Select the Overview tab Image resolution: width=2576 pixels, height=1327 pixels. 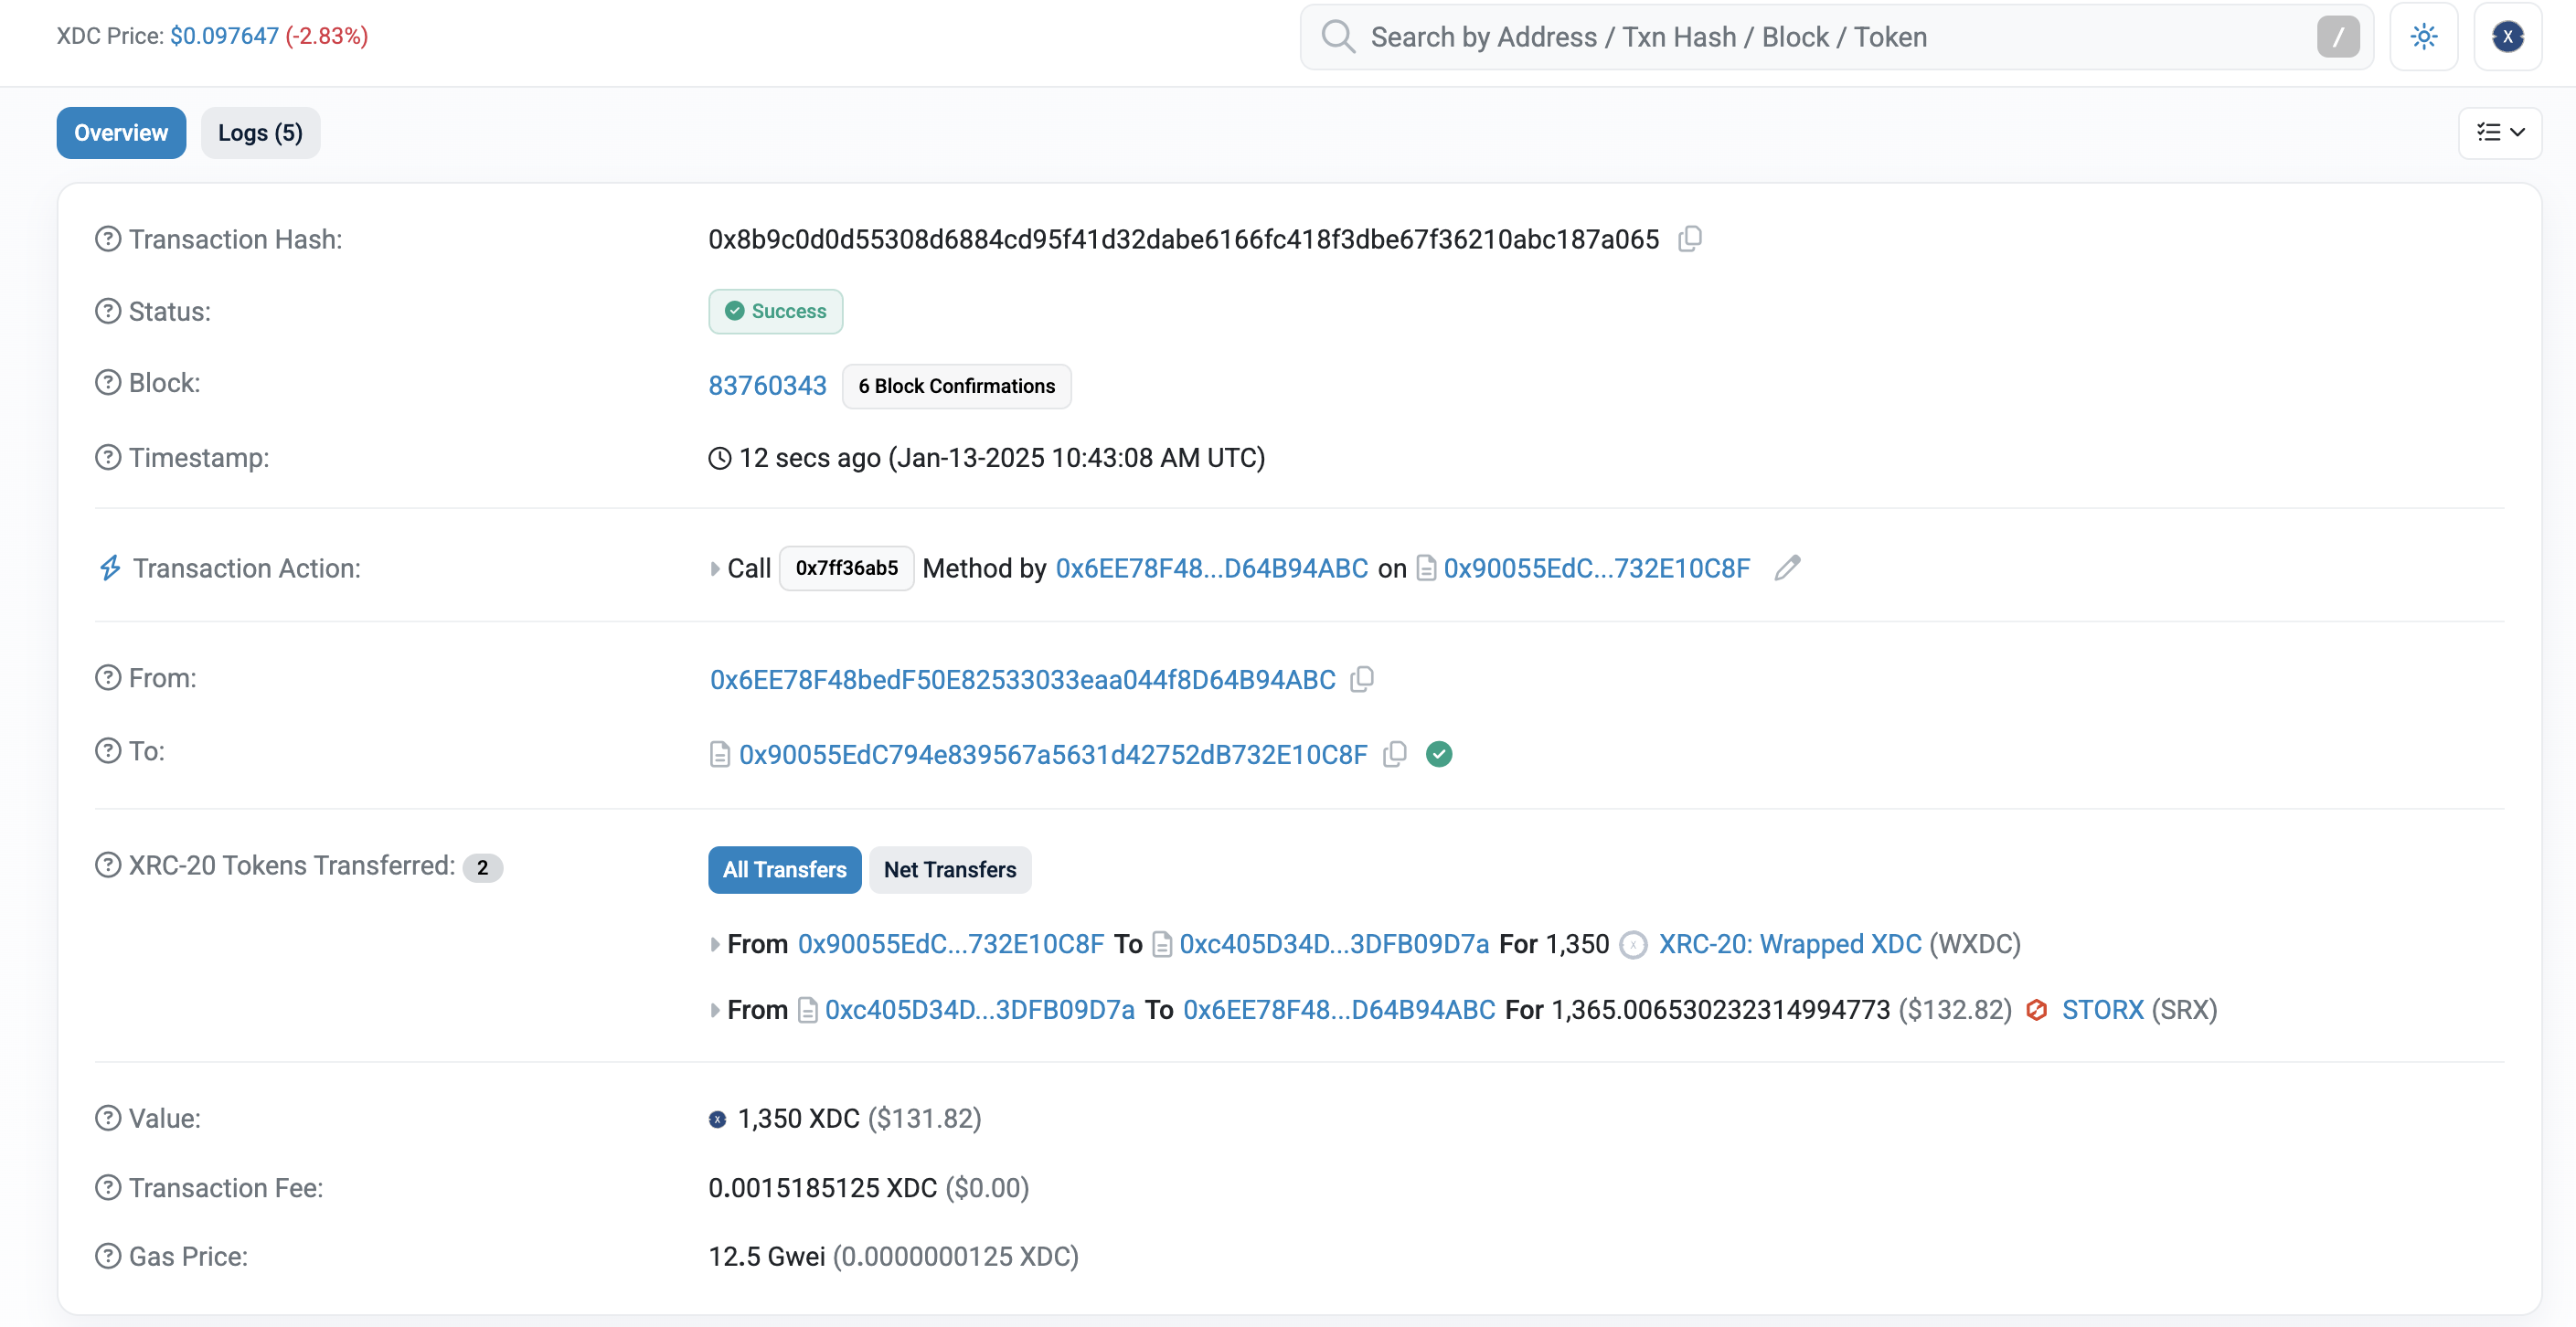point(121,133)
